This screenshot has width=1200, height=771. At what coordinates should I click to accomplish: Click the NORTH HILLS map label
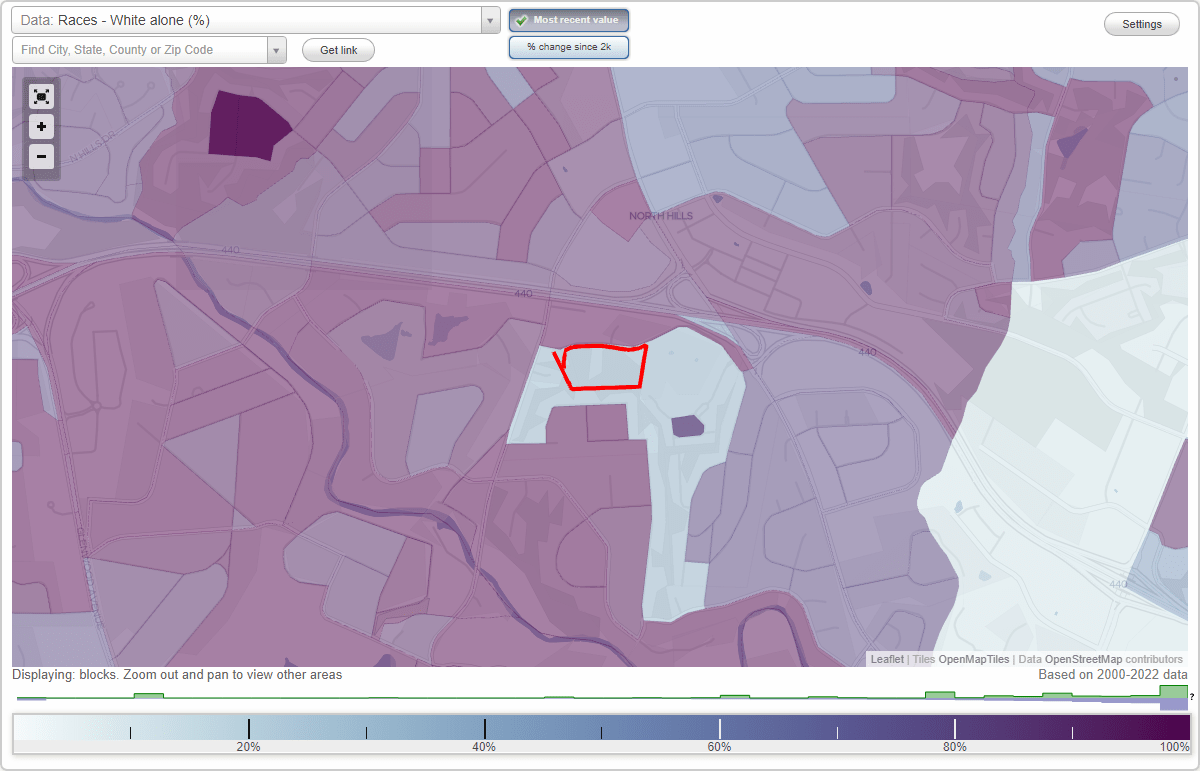point(661,216)
